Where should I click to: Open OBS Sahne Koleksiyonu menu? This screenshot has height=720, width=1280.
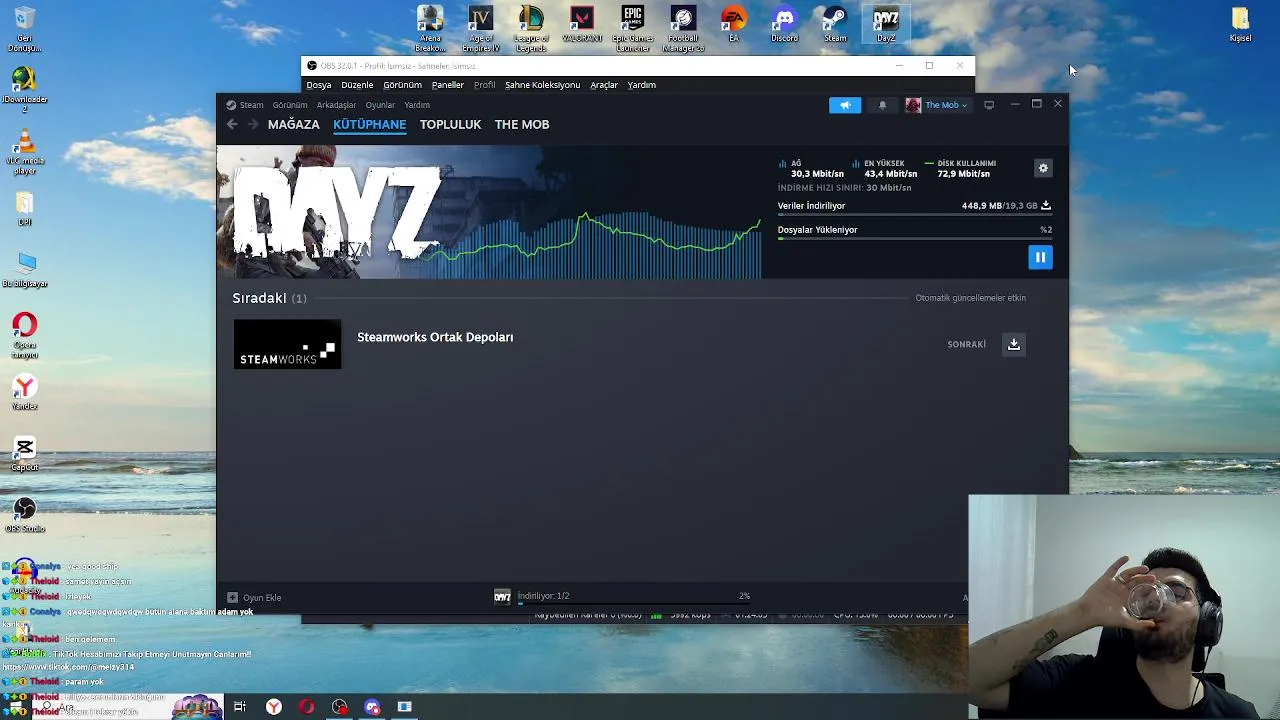(542, 85)
